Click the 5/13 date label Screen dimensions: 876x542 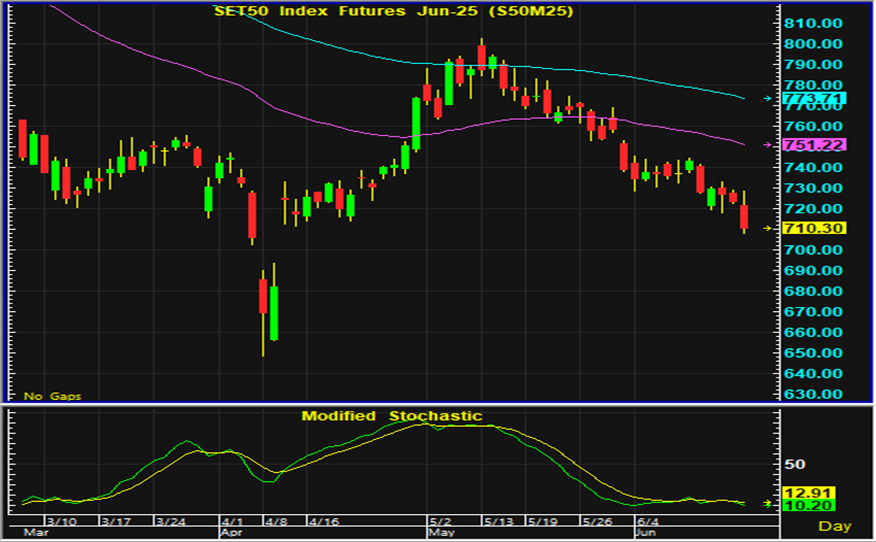point(499,522)
